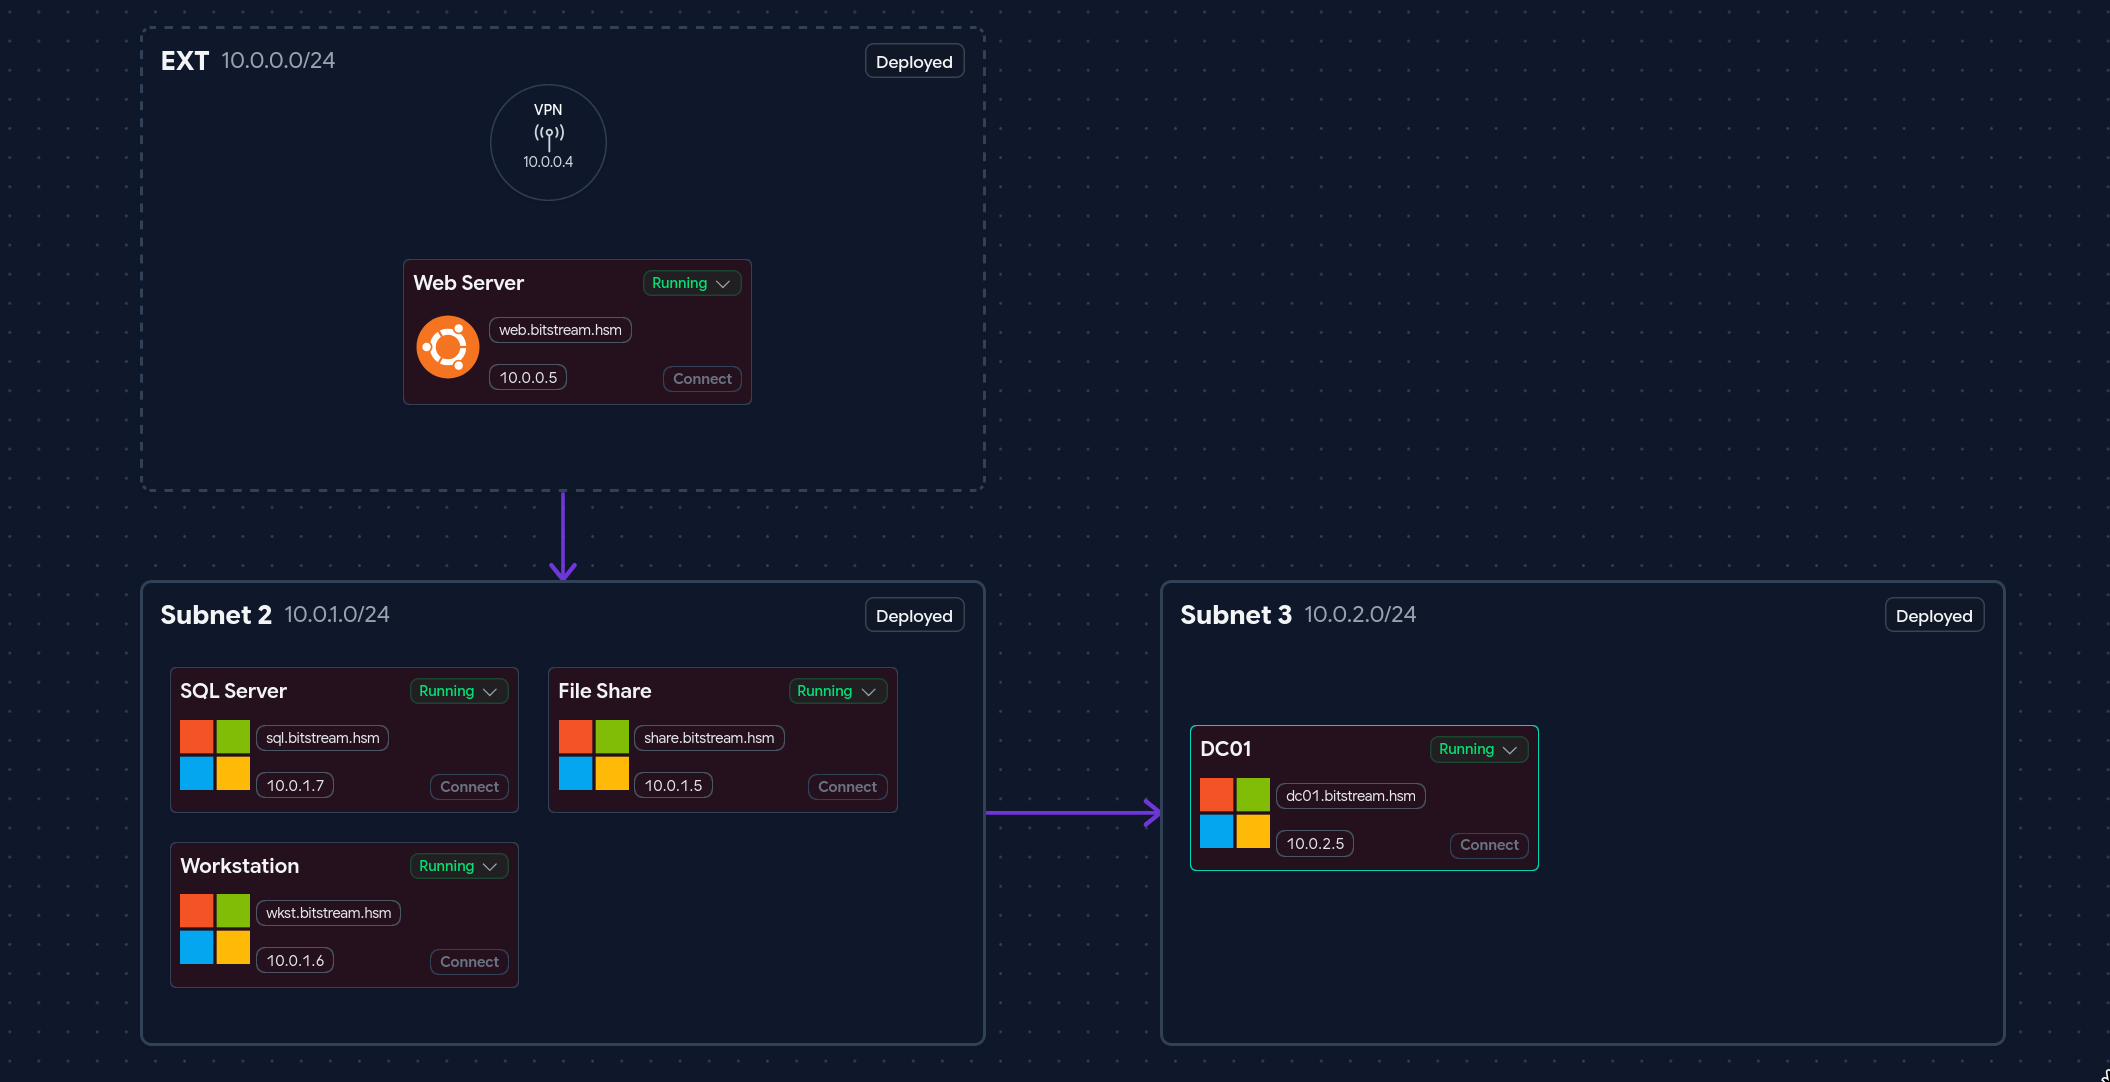The height and width of the screenshot is (1082, 2110).
Task: Click the VPN address 10.0.0.4
Action: tap(548, 162)
